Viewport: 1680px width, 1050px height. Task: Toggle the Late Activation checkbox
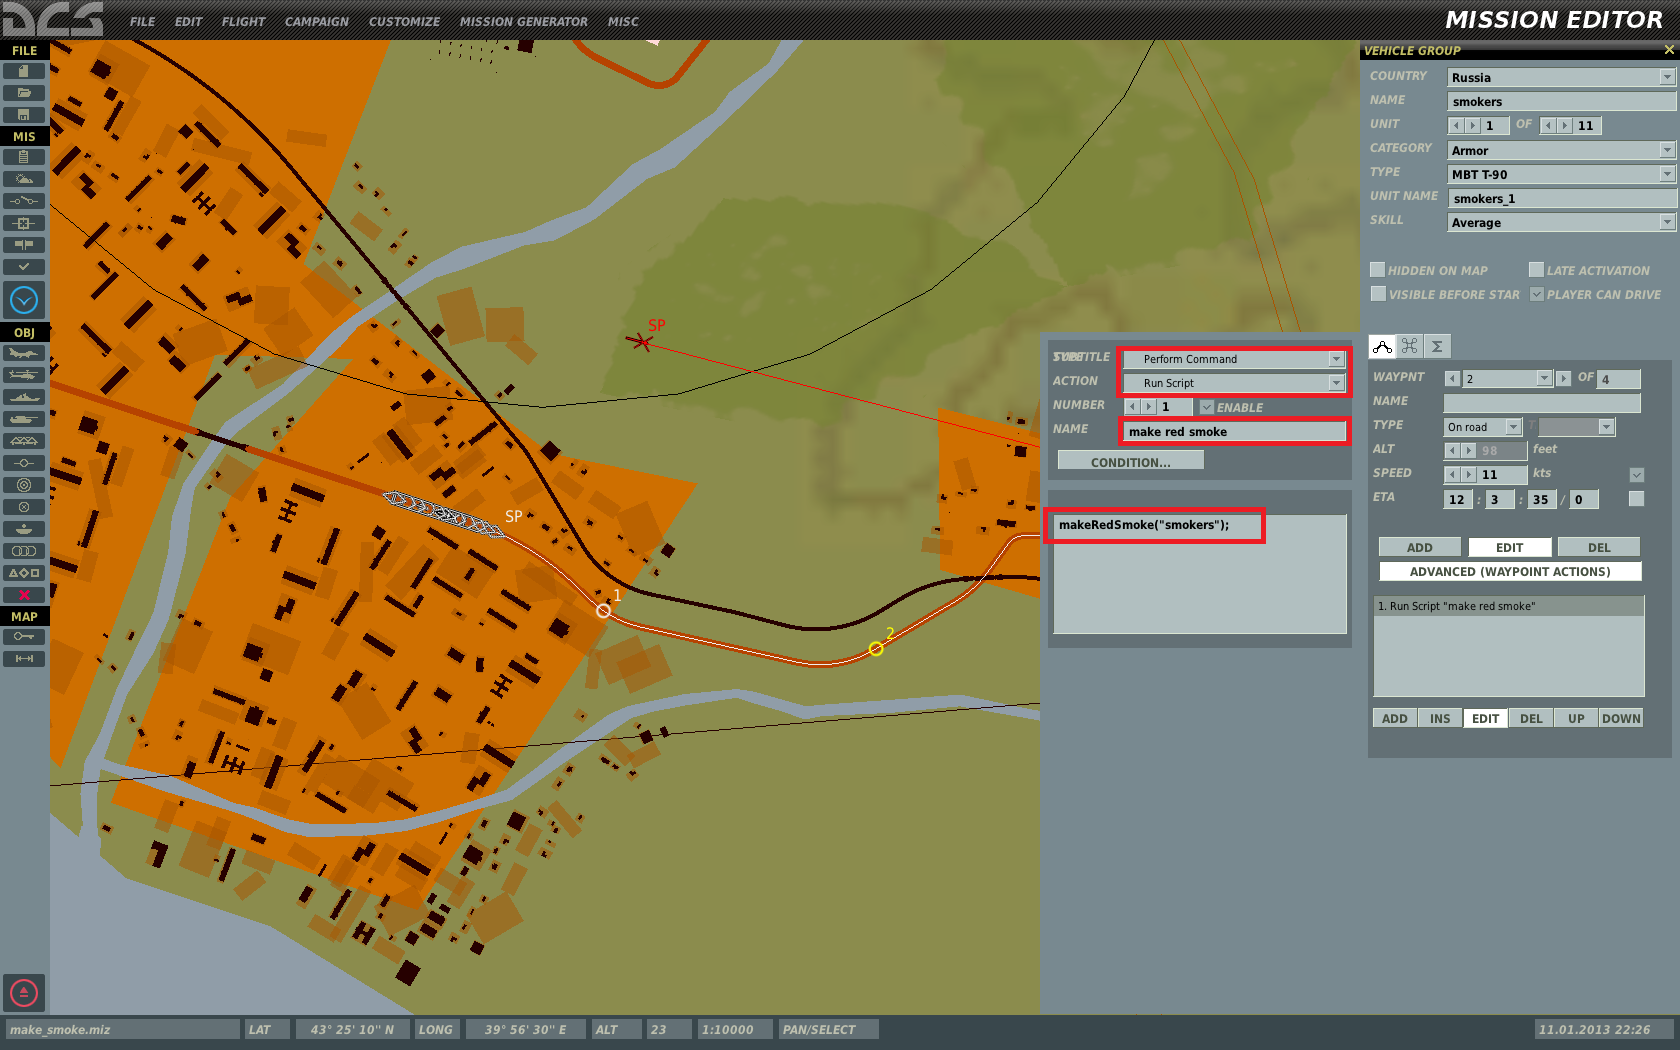[x=1536, y=270]
